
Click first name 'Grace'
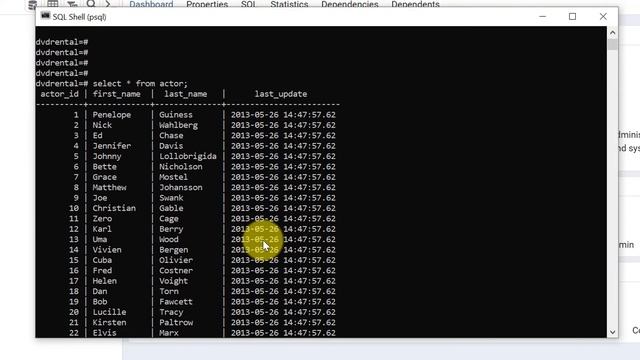pyautogui.click(x=104, y=177)
